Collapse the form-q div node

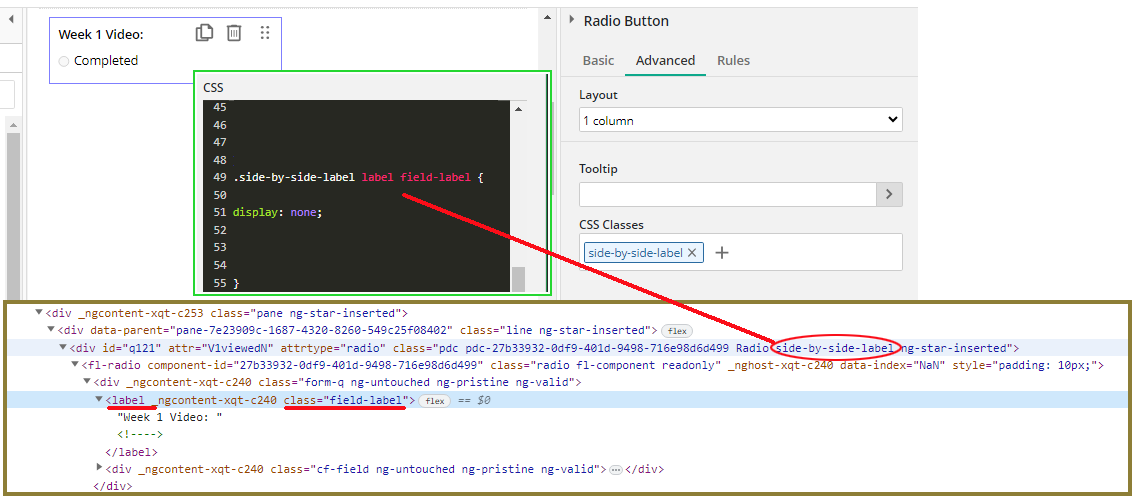coord(86,382)
